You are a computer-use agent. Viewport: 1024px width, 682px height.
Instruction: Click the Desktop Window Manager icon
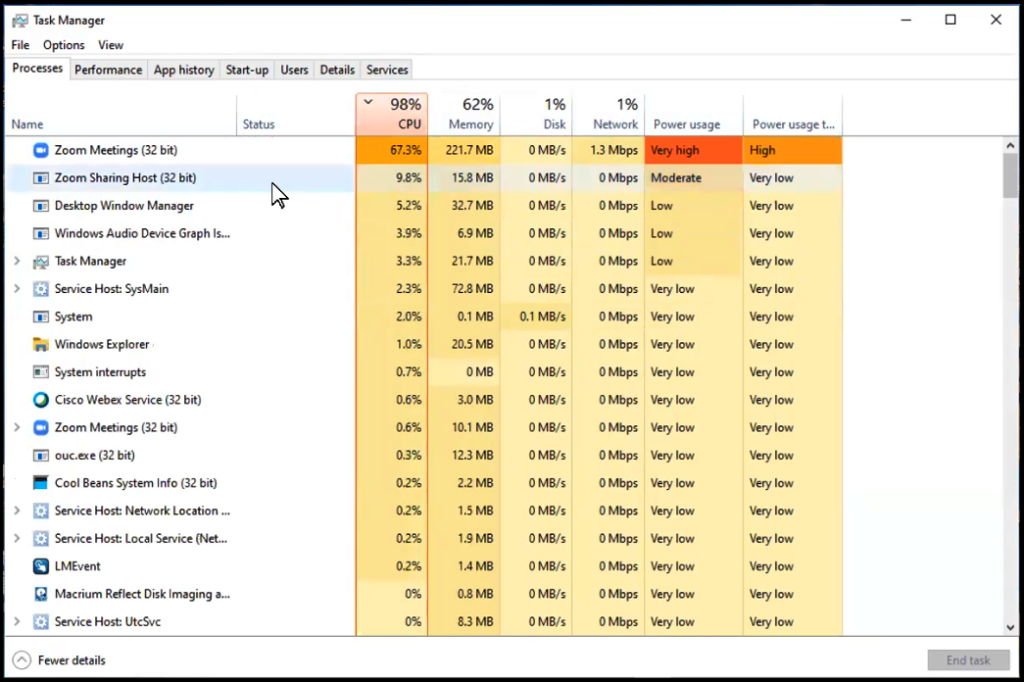40,206
